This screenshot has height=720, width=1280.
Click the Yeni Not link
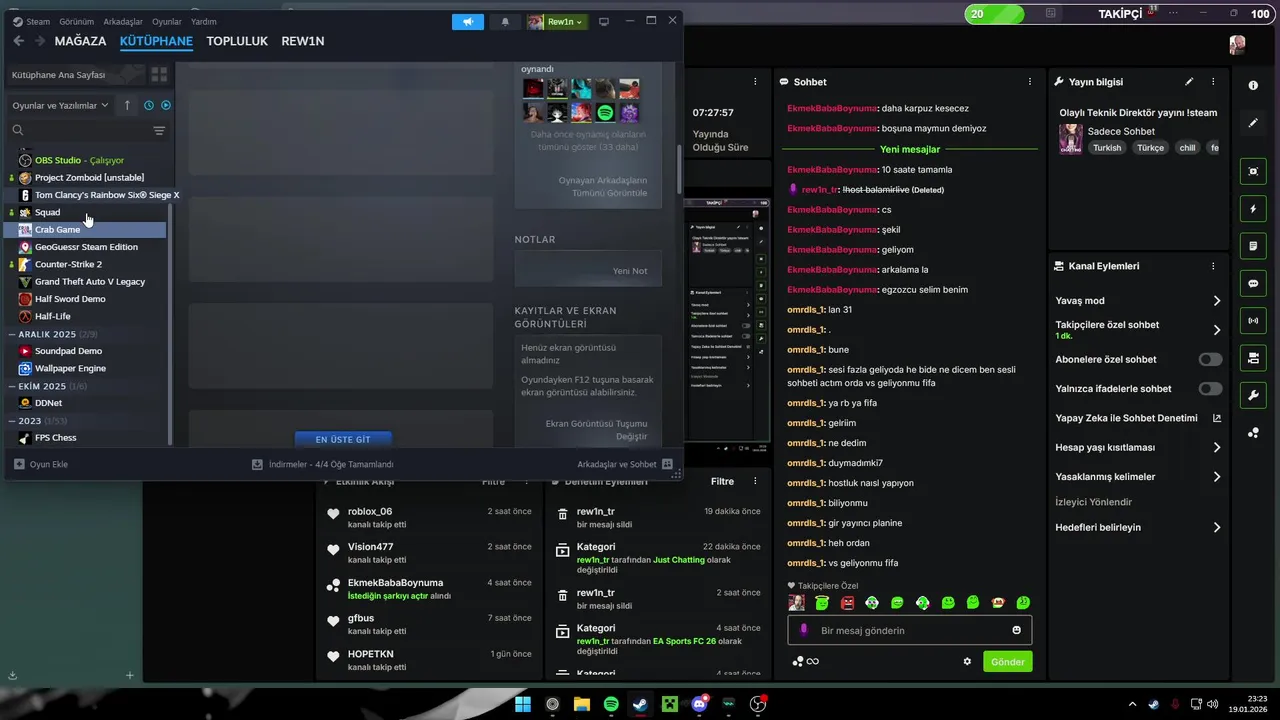point(630,271)
